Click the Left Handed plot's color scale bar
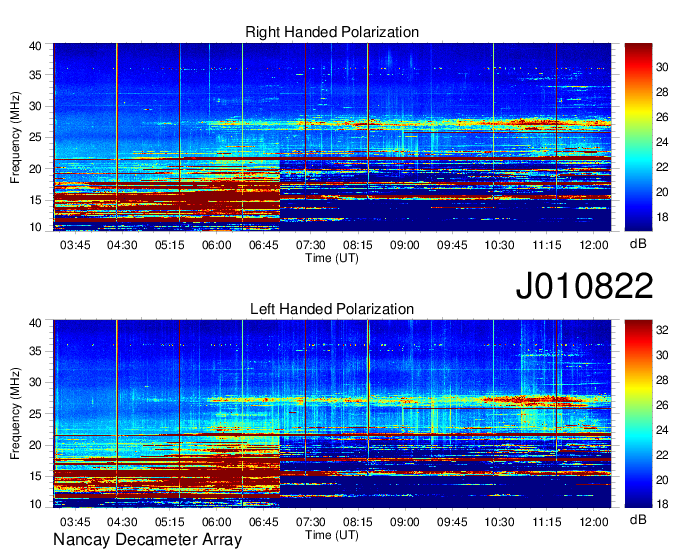Screen dimensions: 680x552 pos(638,414)
